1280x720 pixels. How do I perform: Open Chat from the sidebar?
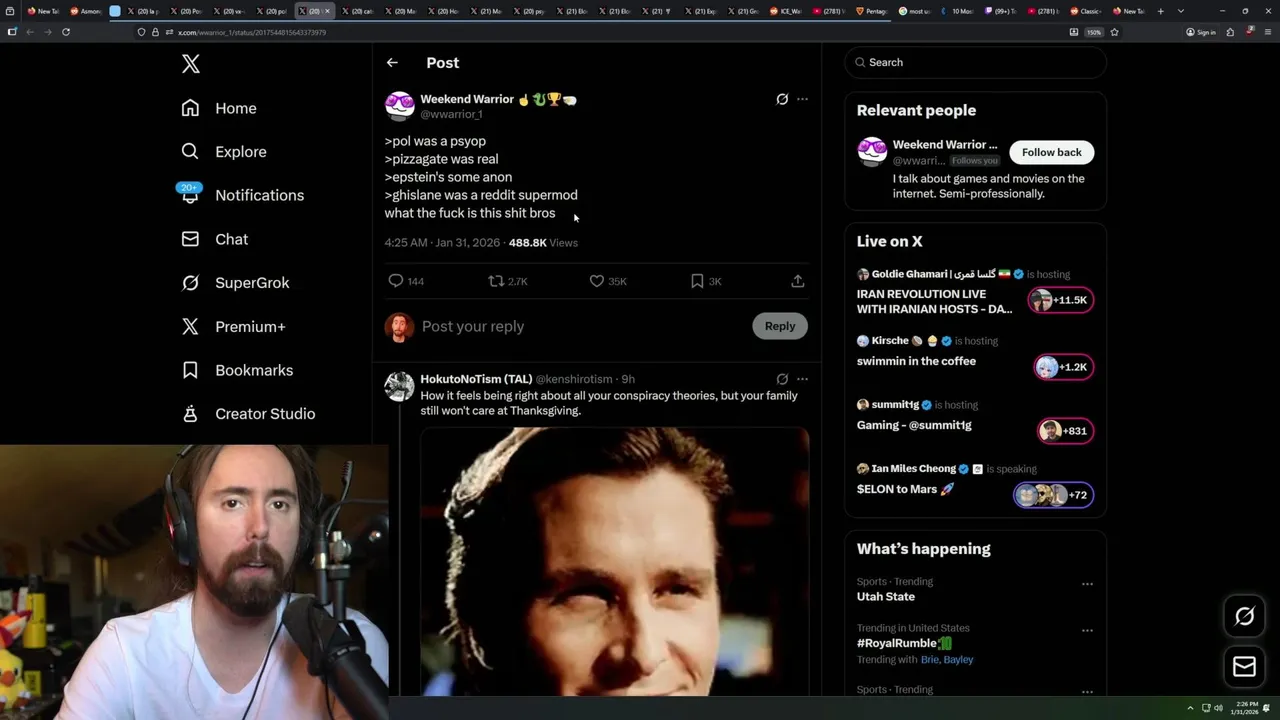click(215, 239)
